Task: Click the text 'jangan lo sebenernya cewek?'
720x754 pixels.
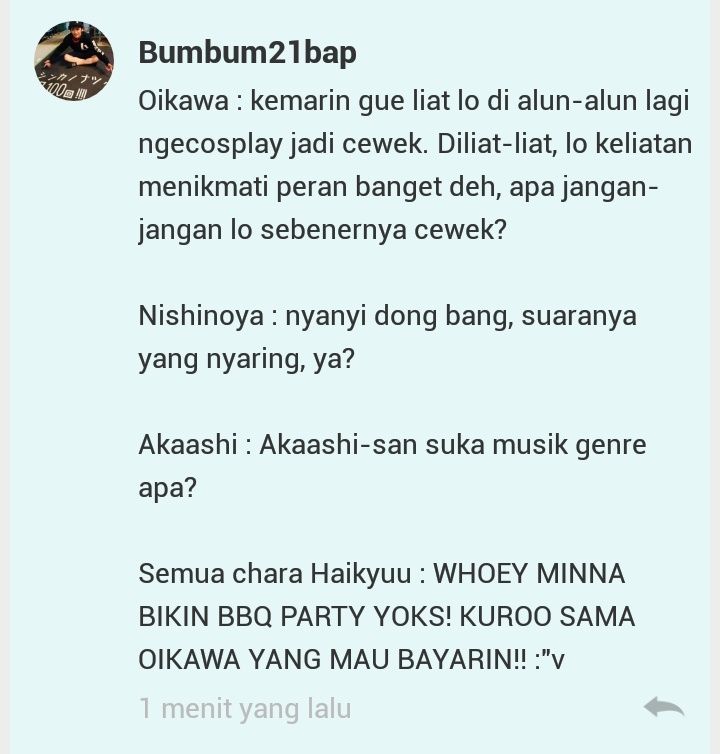Action: point(322,230)
